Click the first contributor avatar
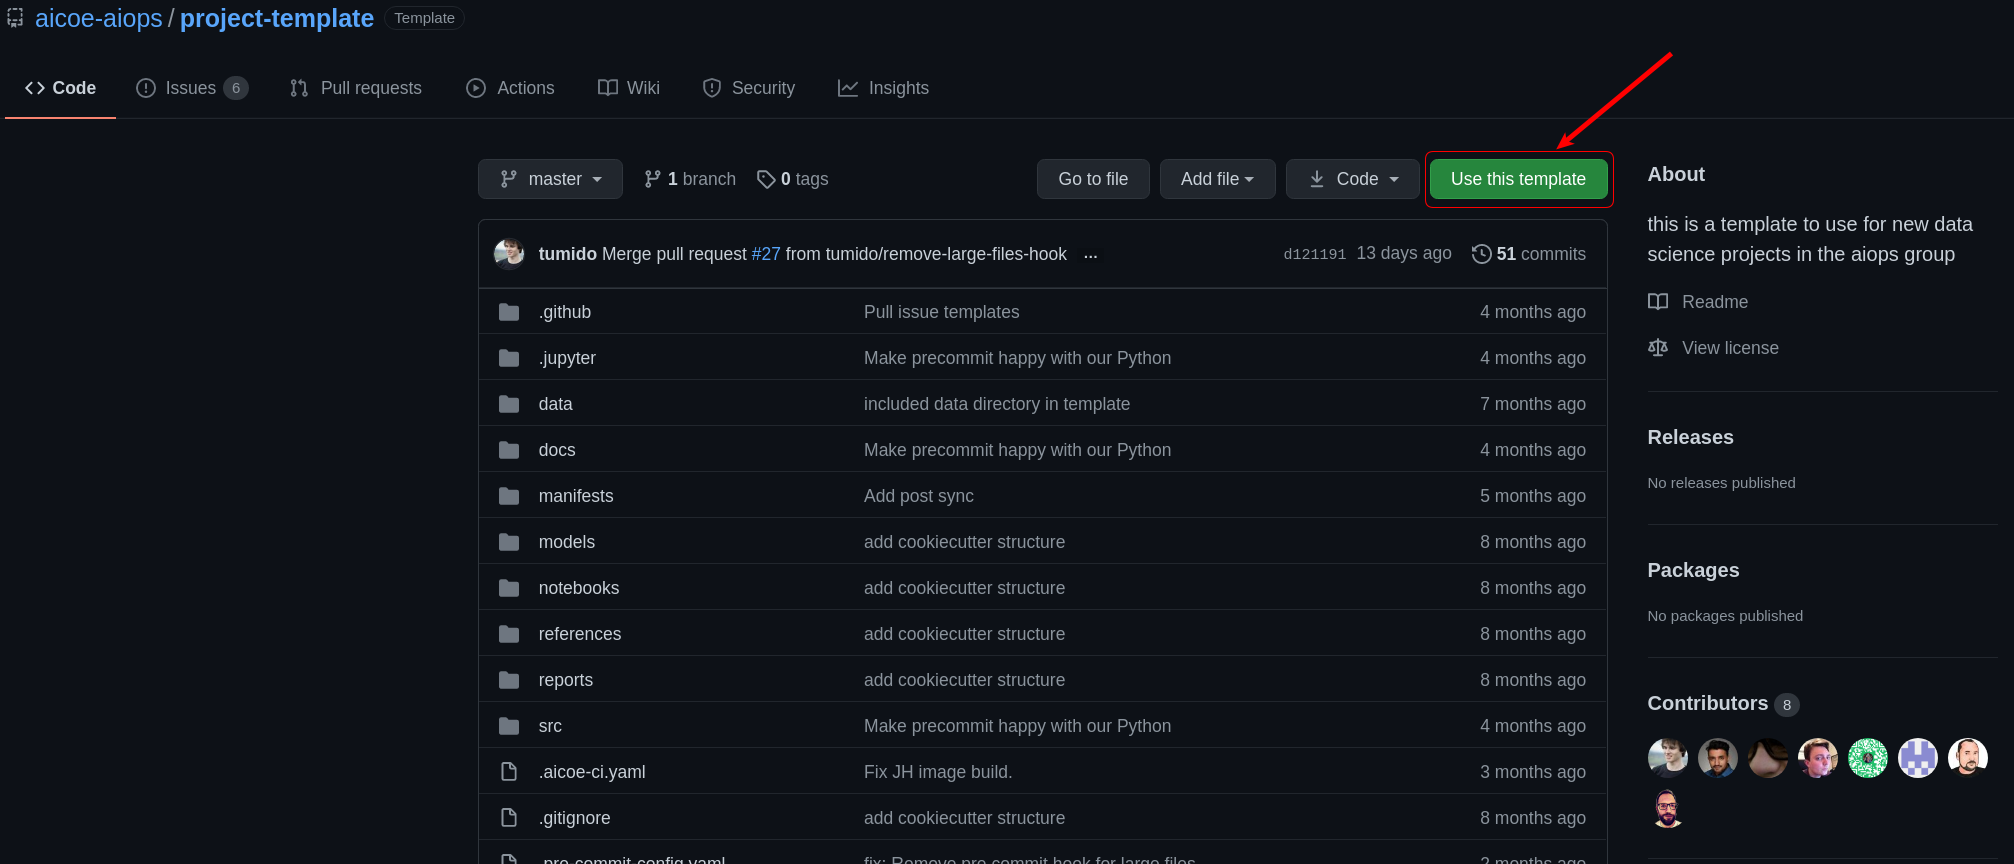This screenshot has width=2014, height=864. click(x=1668, y=758)
